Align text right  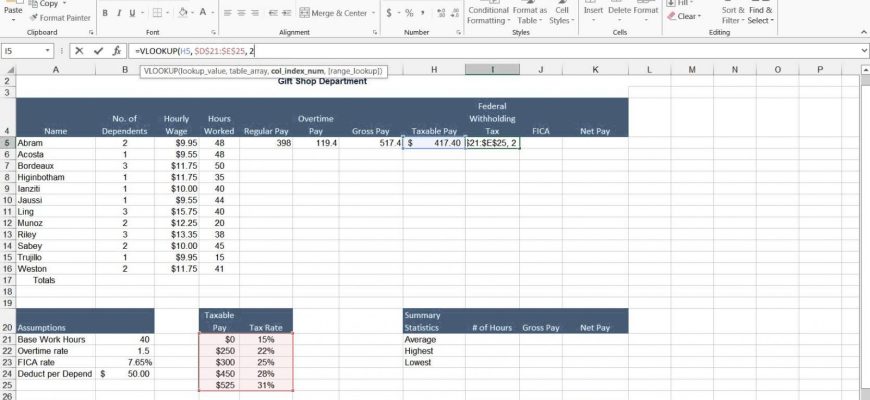[x=255, y=13]
